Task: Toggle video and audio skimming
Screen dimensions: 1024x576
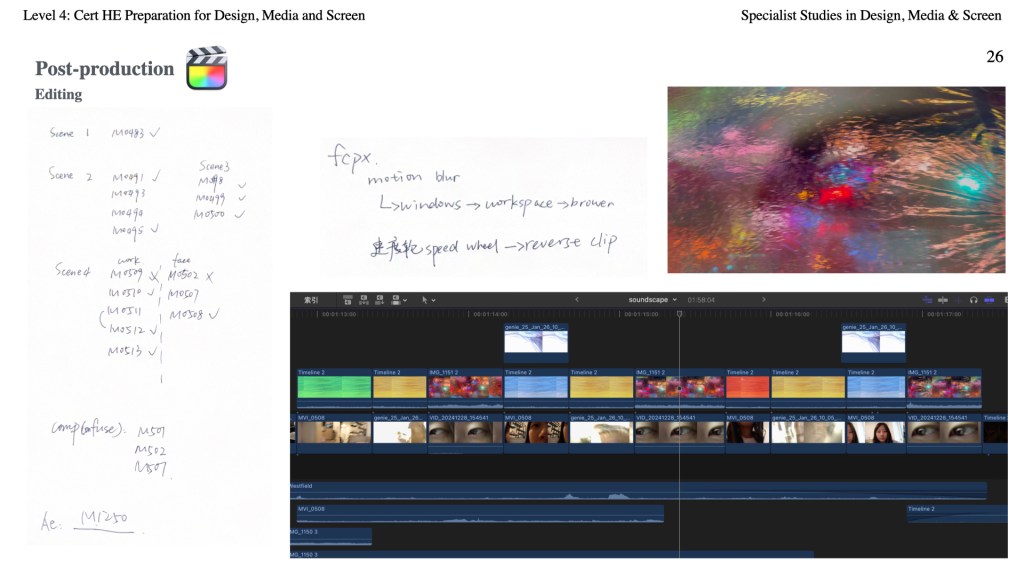Action: (926, 299)
